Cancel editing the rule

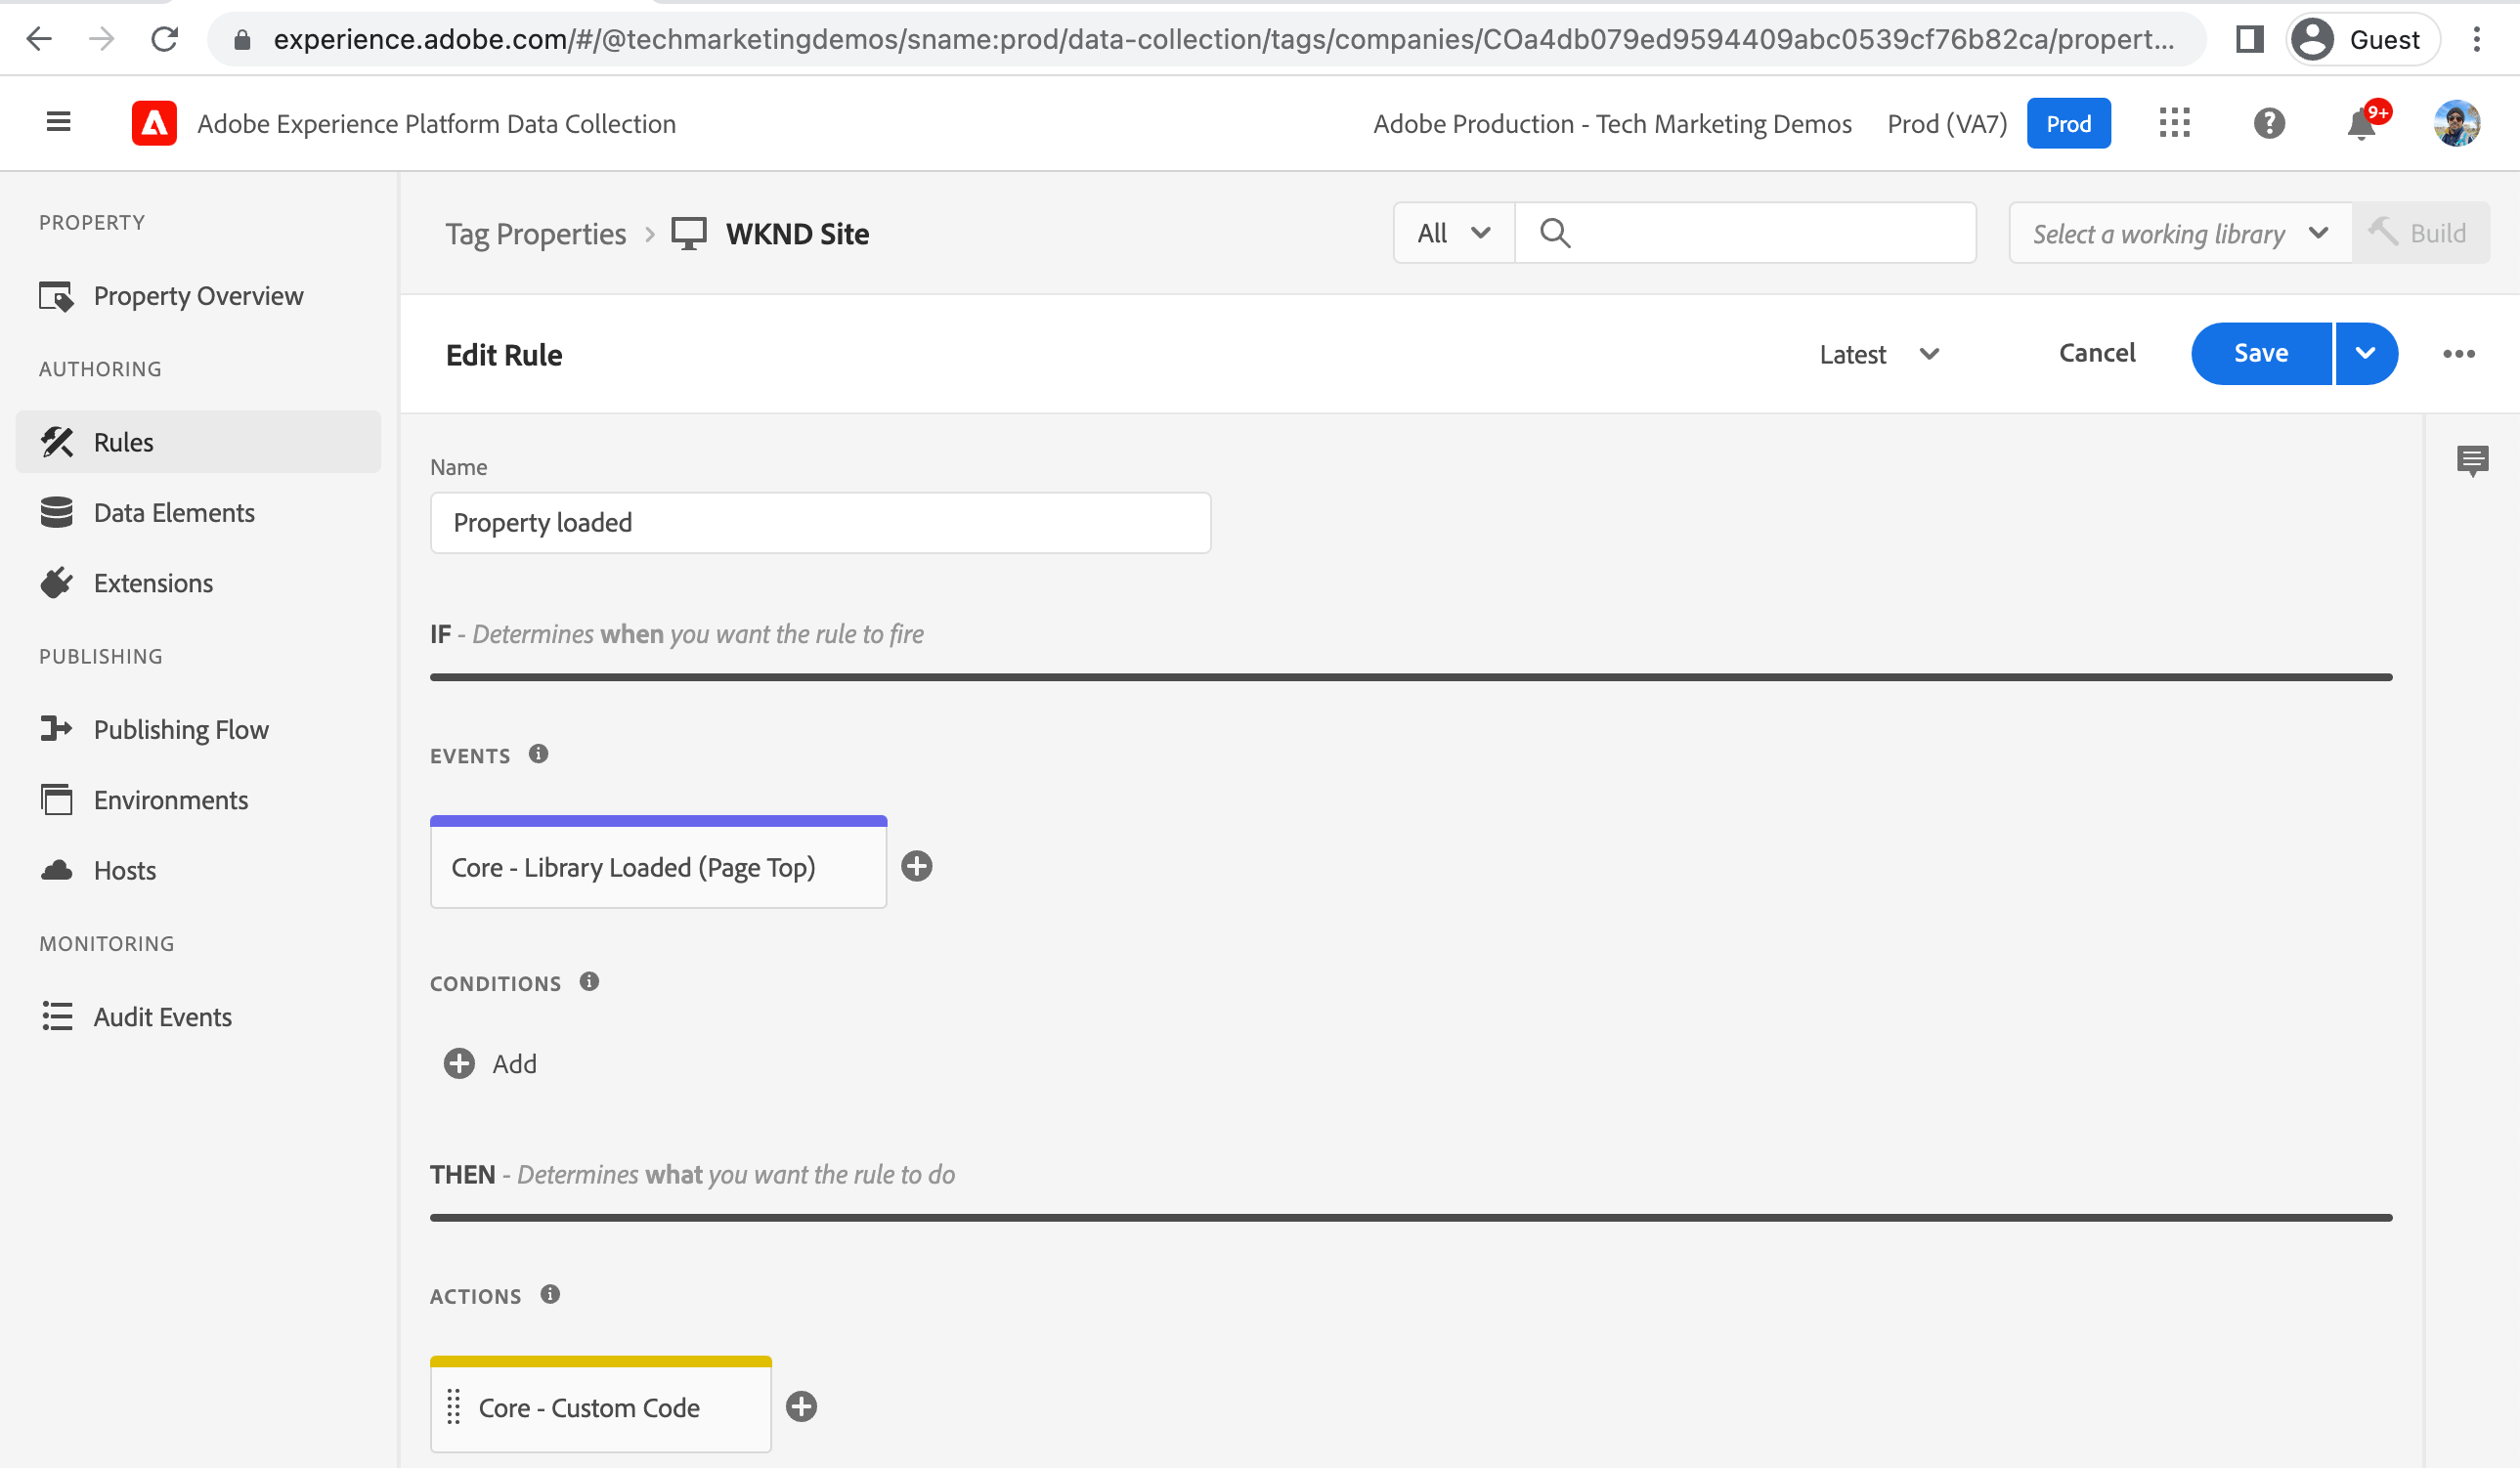[x=2096, y=353]
